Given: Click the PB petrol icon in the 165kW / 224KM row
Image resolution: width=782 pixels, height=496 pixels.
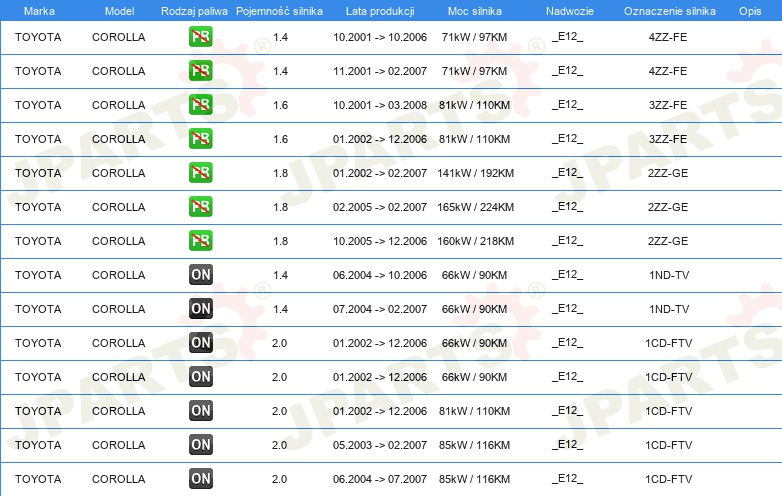Looking at the screenshot, I should coord(201,207).
